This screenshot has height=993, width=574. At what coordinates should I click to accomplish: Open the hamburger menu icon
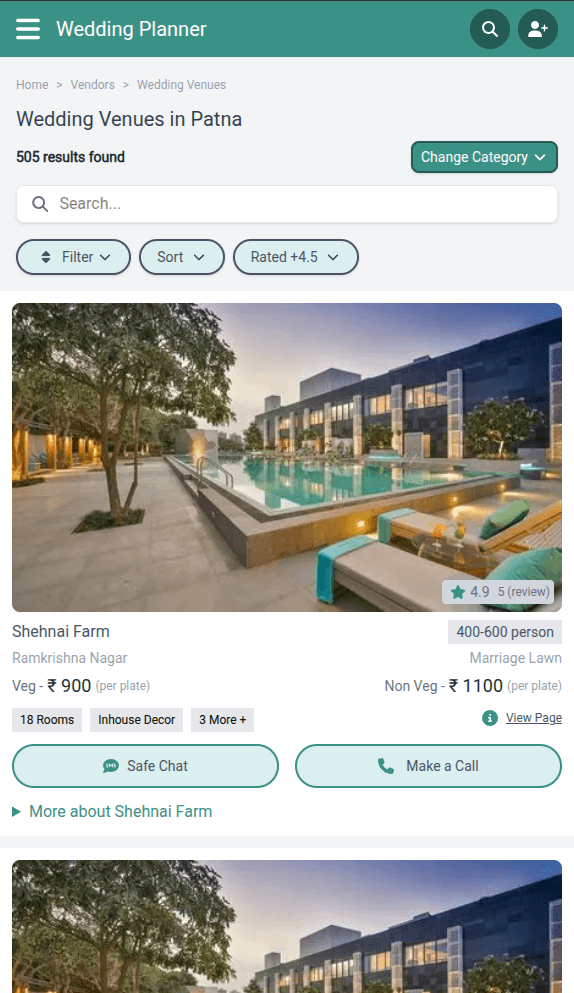tap(28, 29)
